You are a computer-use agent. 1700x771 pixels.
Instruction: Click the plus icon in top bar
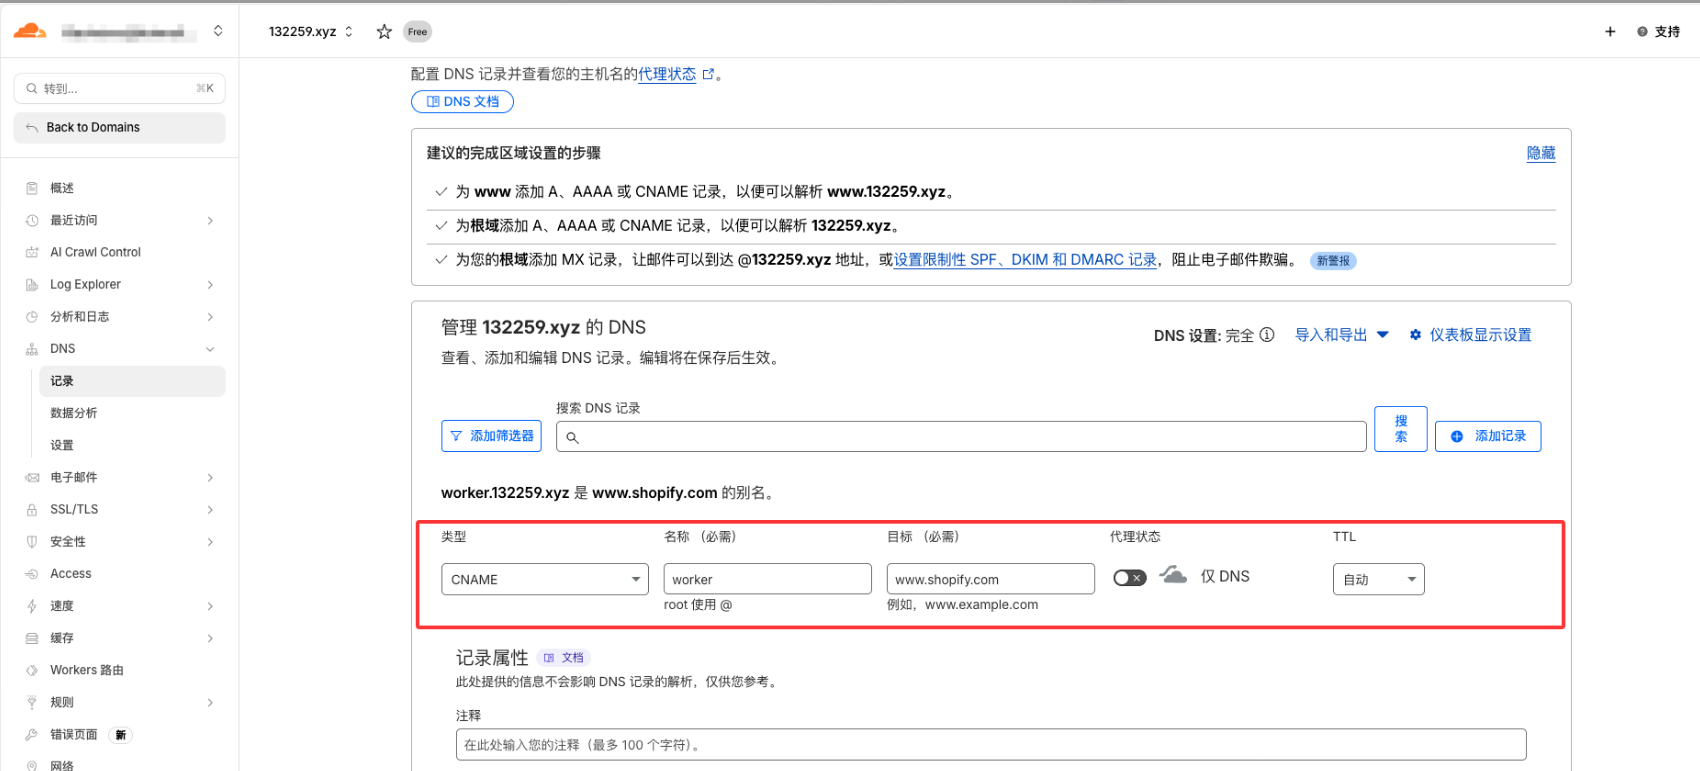(x=1610, y=32)
